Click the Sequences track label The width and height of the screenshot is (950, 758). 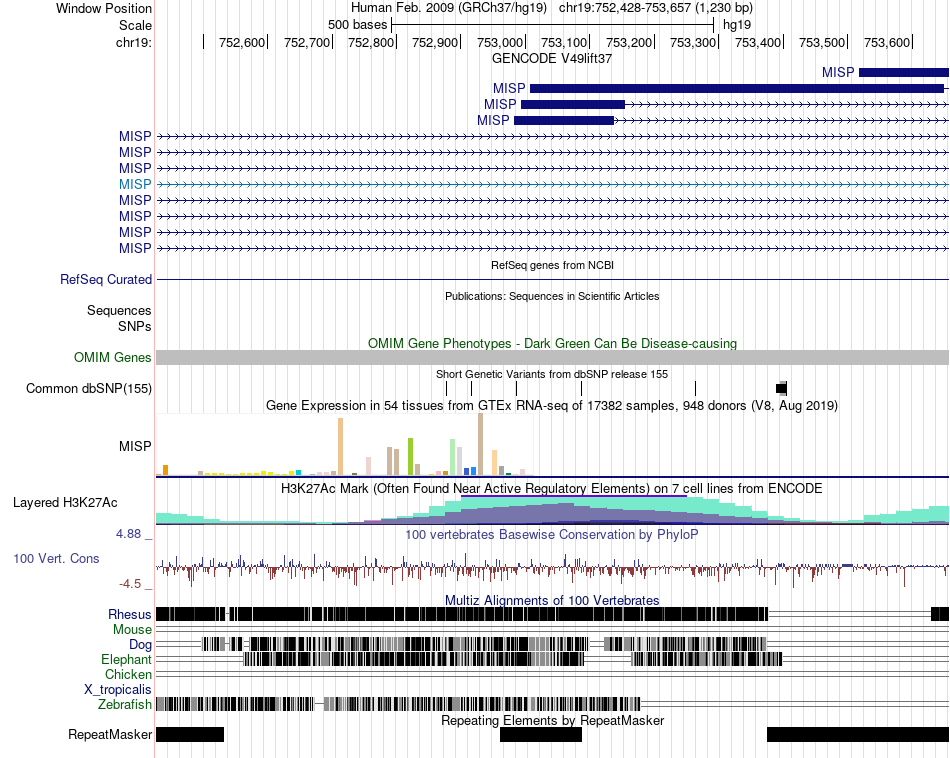(119, 311)
